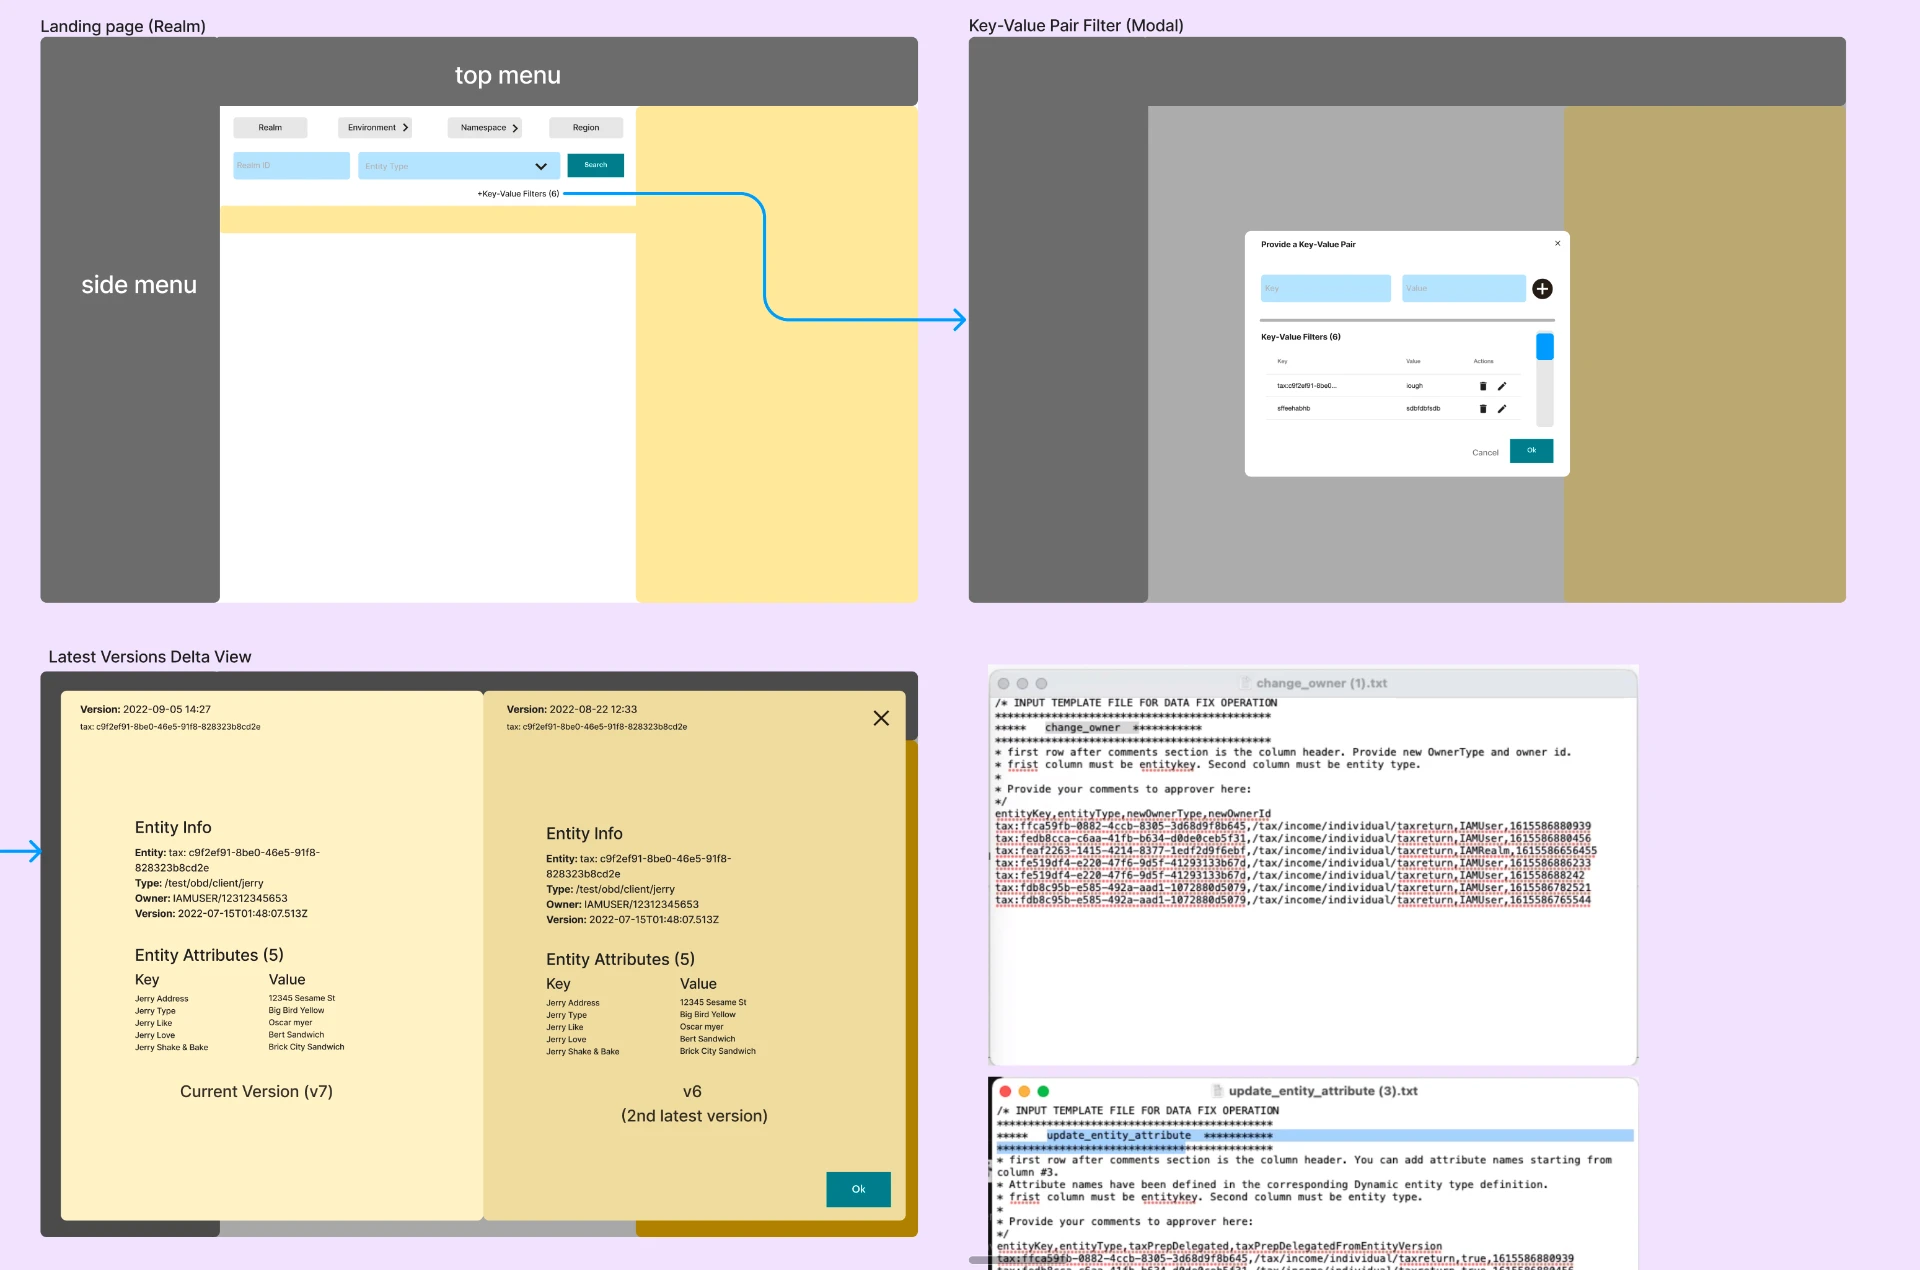The width and height of the screenshot is (1920, 1270).
Task: Delete the tax:c9f2ef91 filter row
Action: (x=1483, y=386)
